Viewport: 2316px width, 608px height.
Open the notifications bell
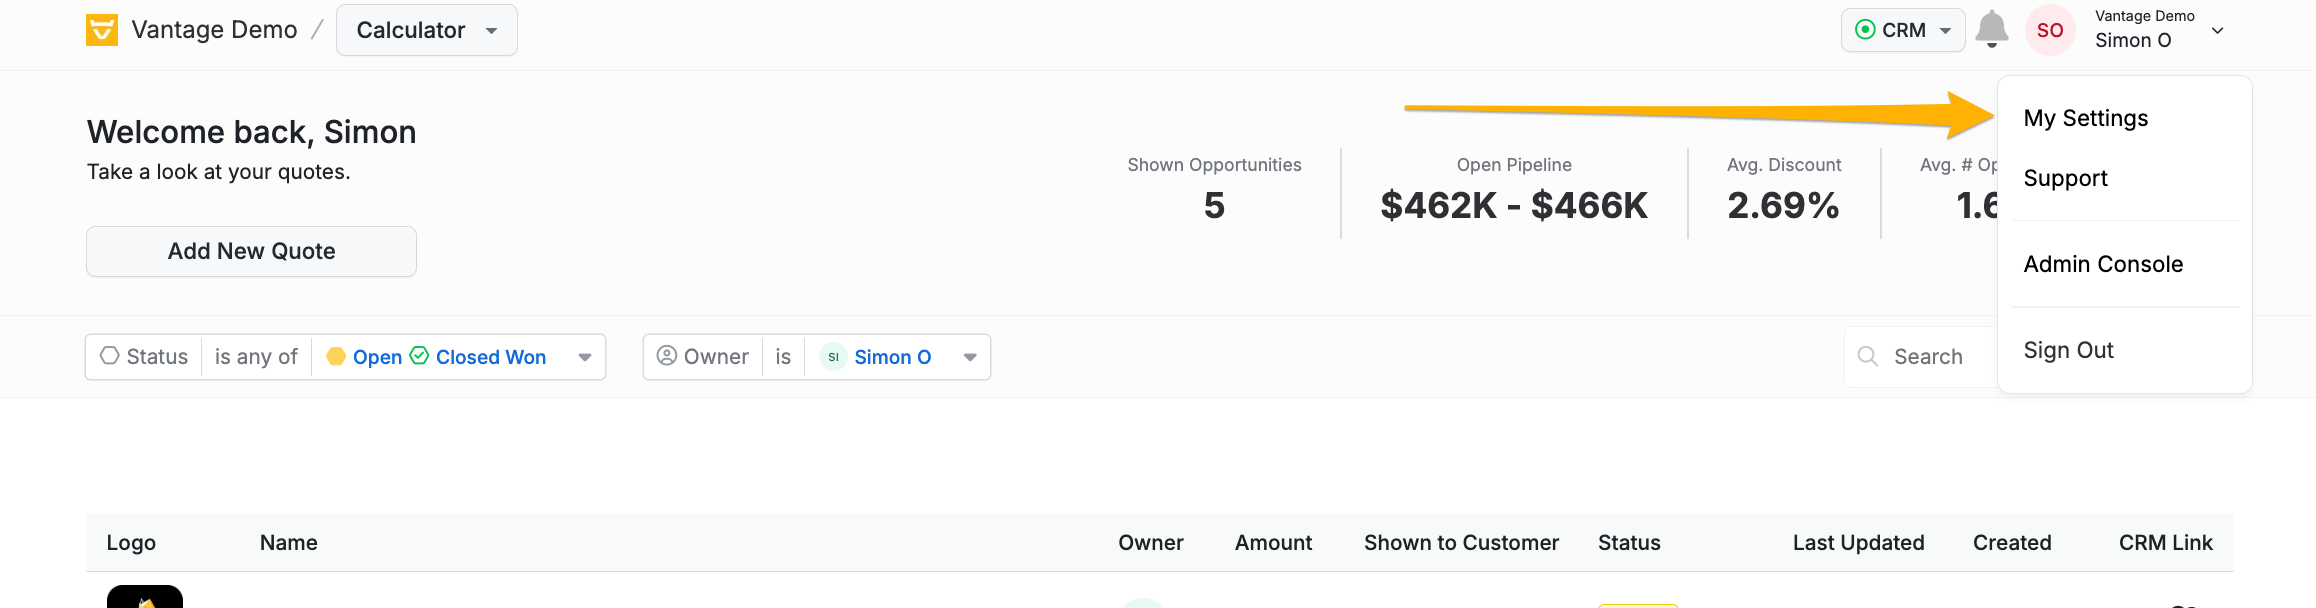pos(1992,29)
